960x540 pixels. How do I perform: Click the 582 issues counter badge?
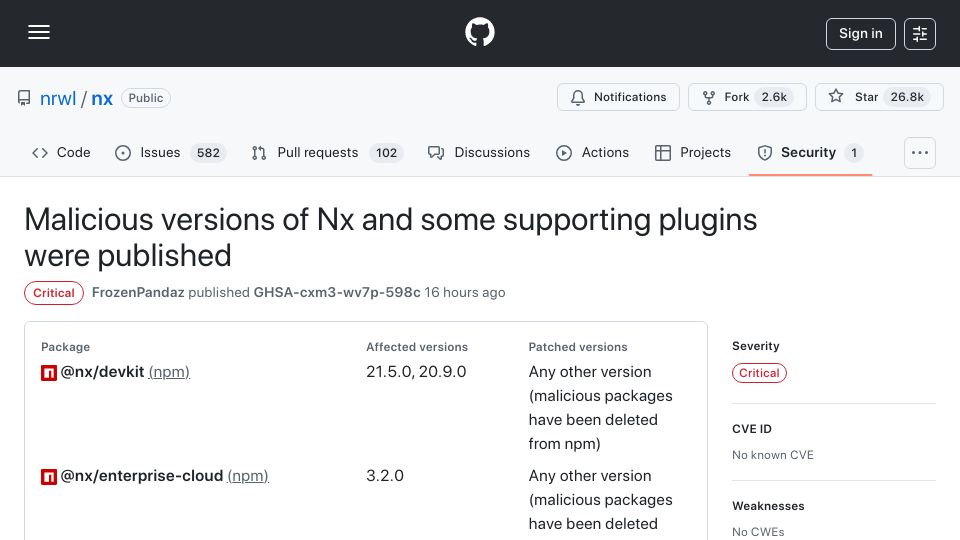click(208, 152)
